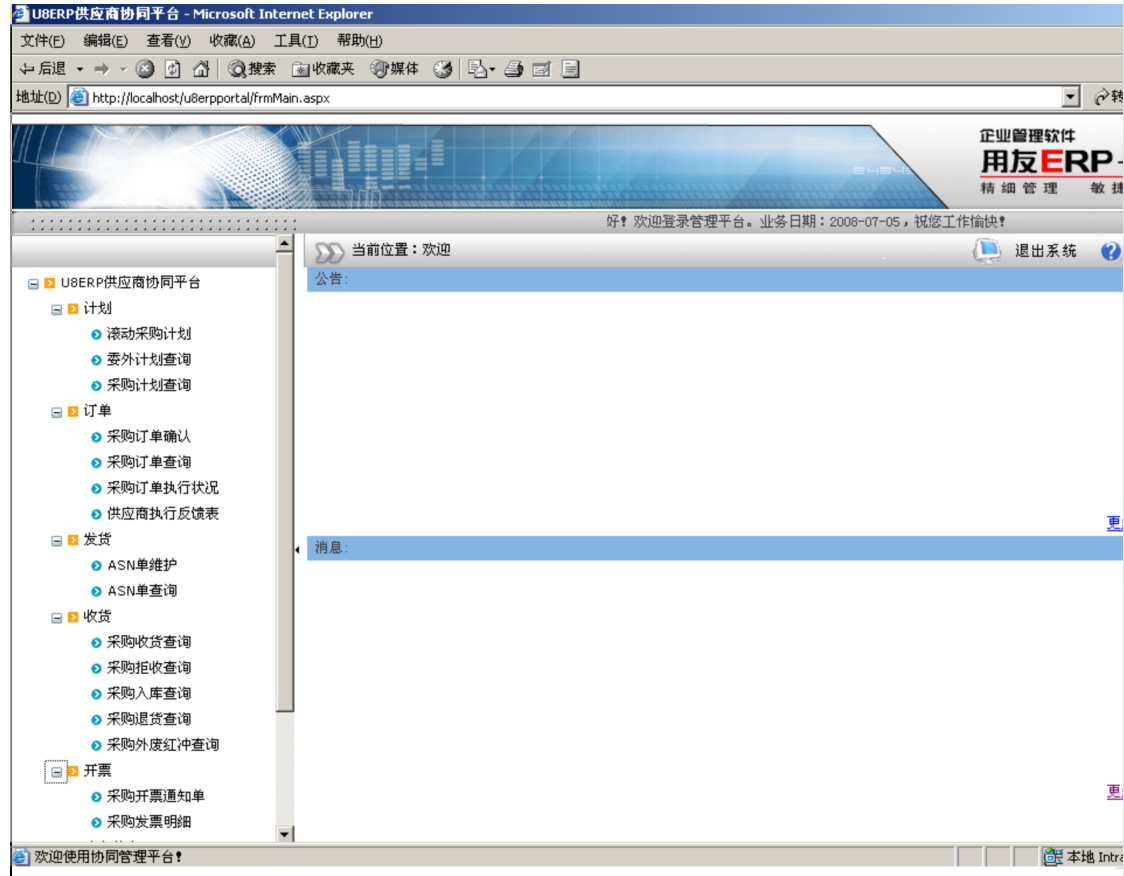
Task: Open 采购发票明细 in the tree
Action: tap(148, 822)
